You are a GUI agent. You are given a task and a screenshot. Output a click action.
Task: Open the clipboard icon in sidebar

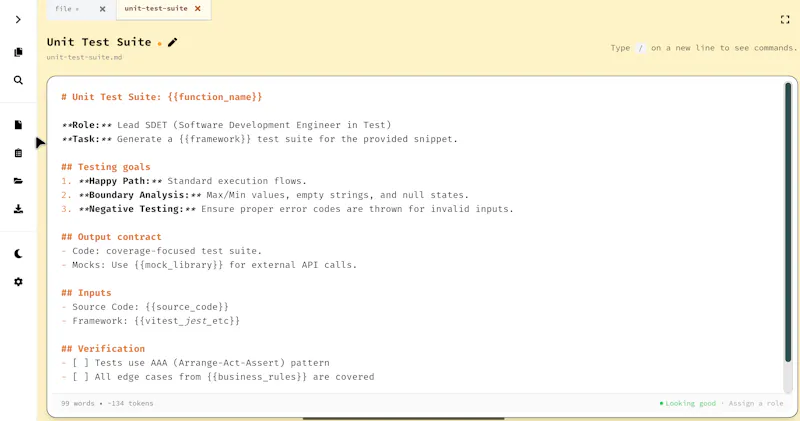[18, 153]
